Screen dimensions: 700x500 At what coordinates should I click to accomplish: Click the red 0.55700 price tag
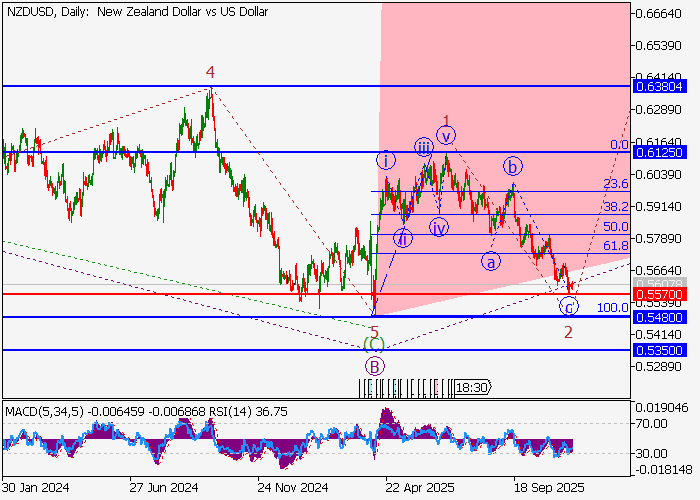[664, 295]
